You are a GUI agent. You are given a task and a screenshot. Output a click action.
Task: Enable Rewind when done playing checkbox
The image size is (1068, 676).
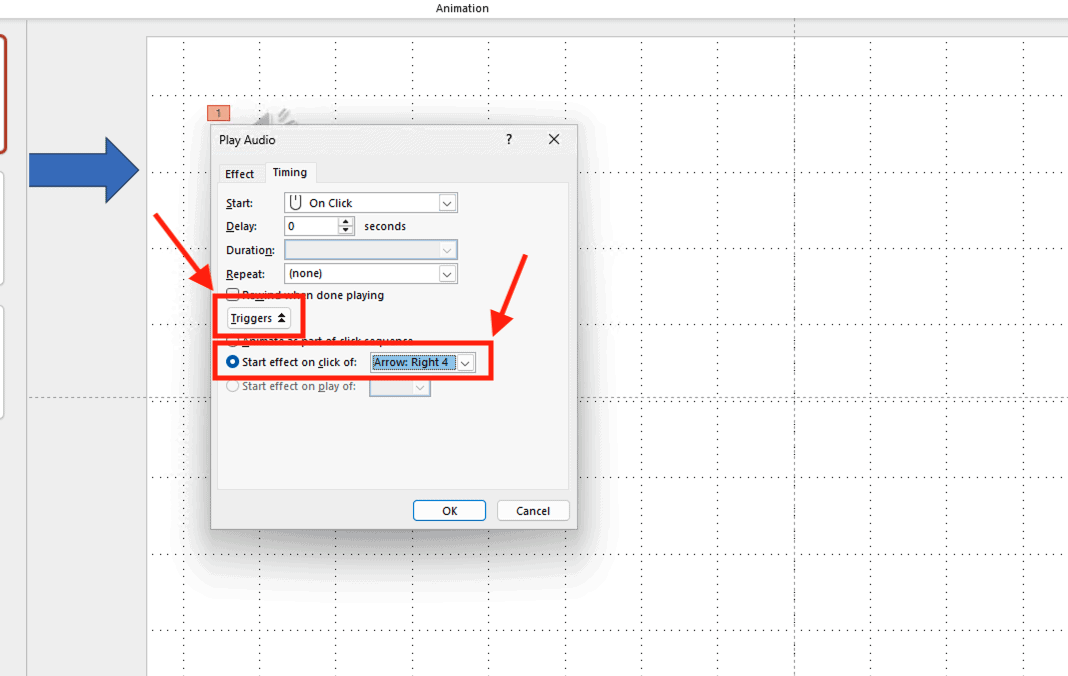point(232,294)
